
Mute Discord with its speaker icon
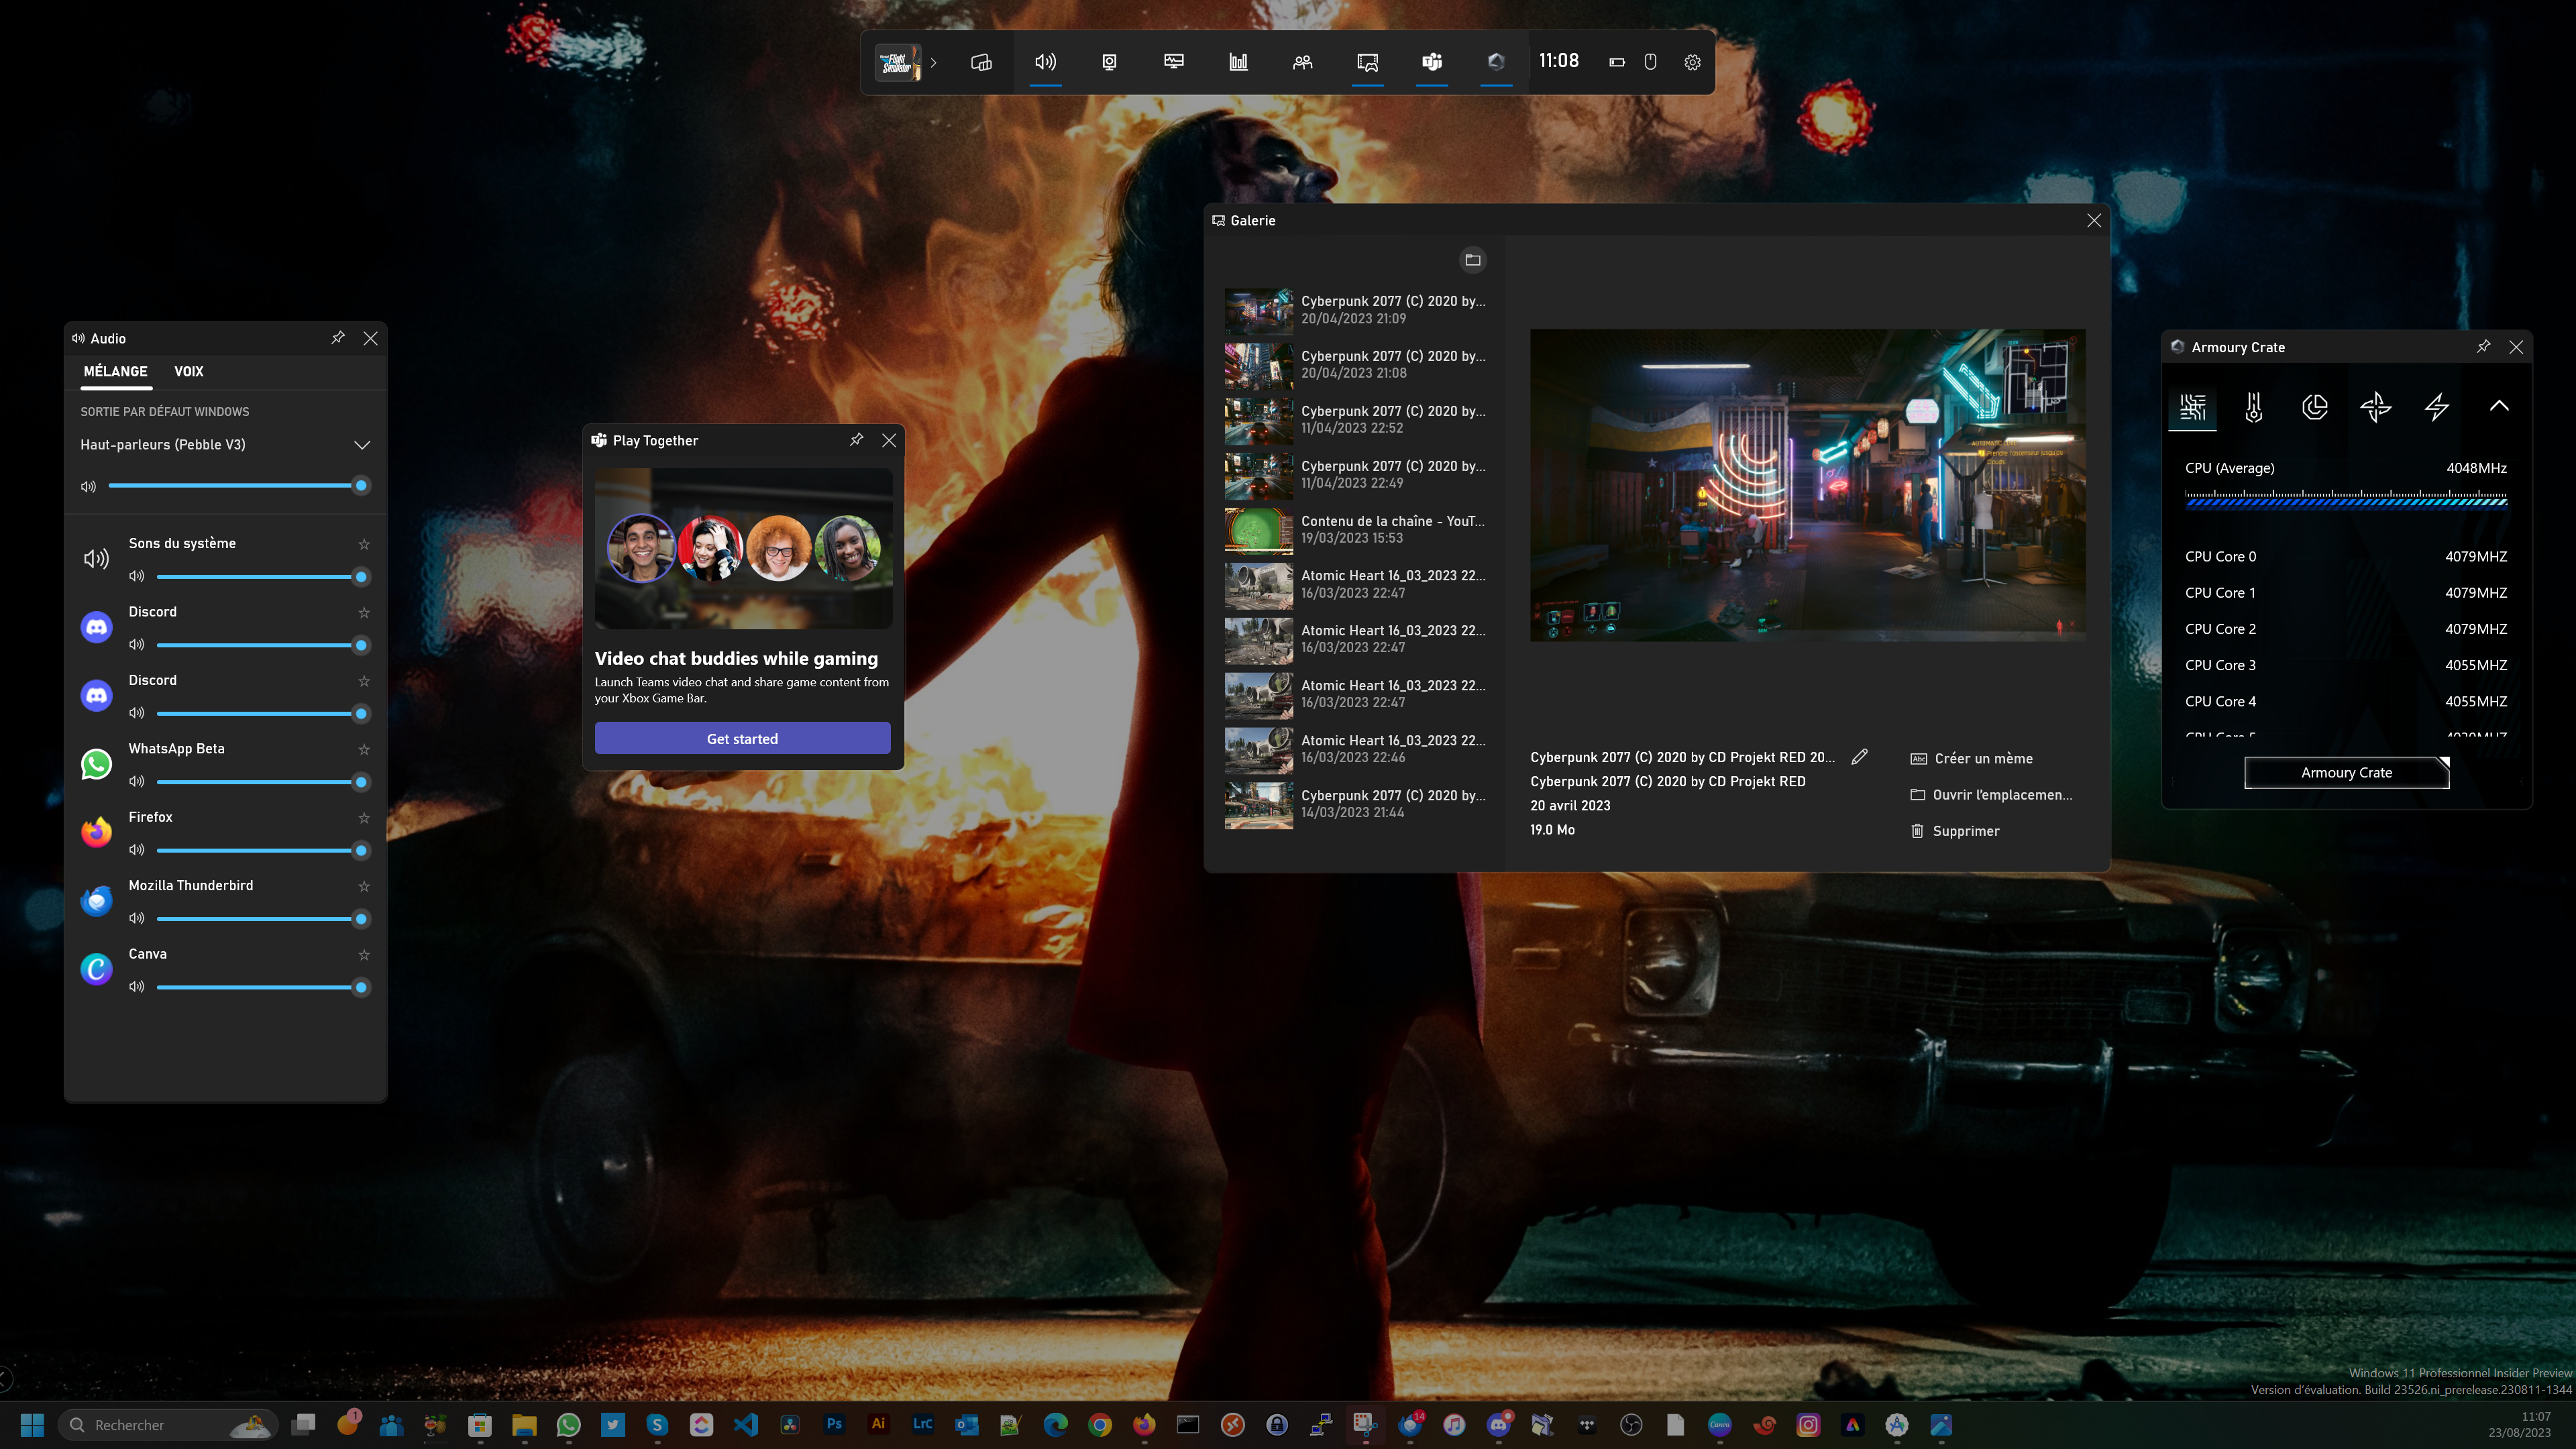point(137,645)
